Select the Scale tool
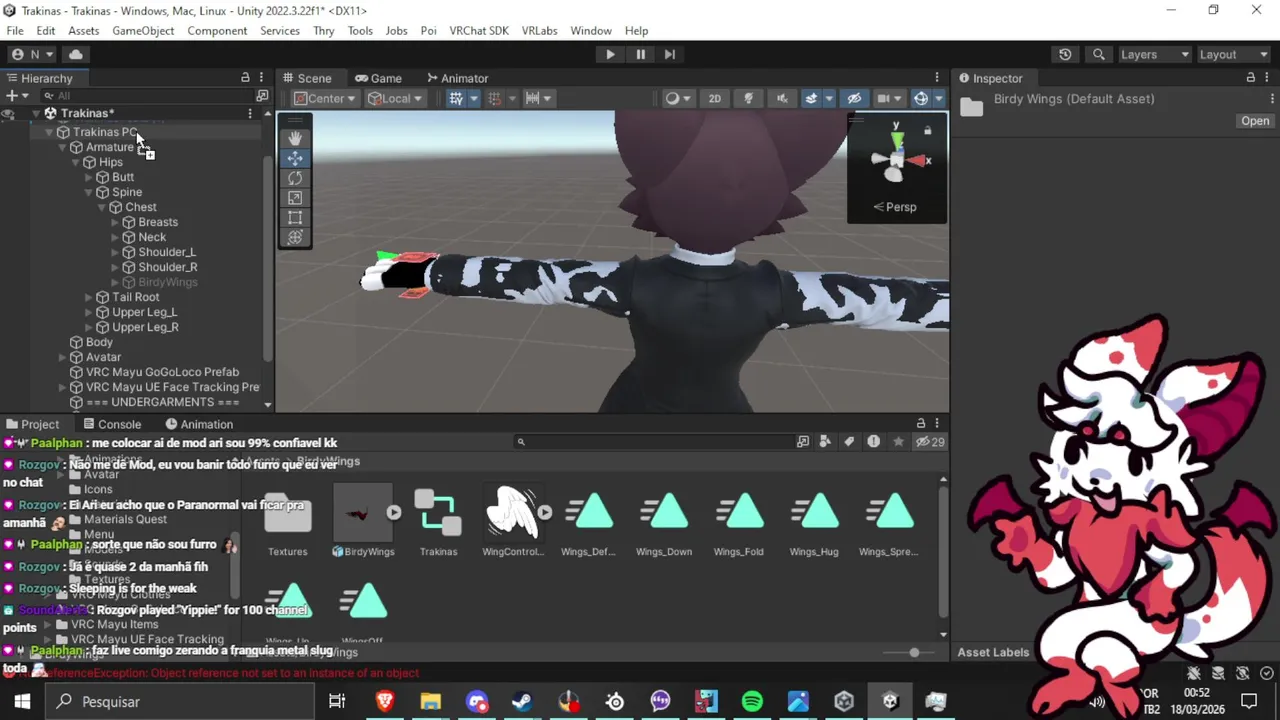The image size is (1280, 720). point(295,198)
